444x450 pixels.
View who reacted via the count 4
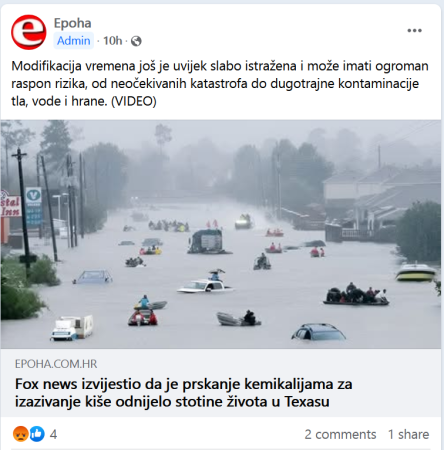53,434
